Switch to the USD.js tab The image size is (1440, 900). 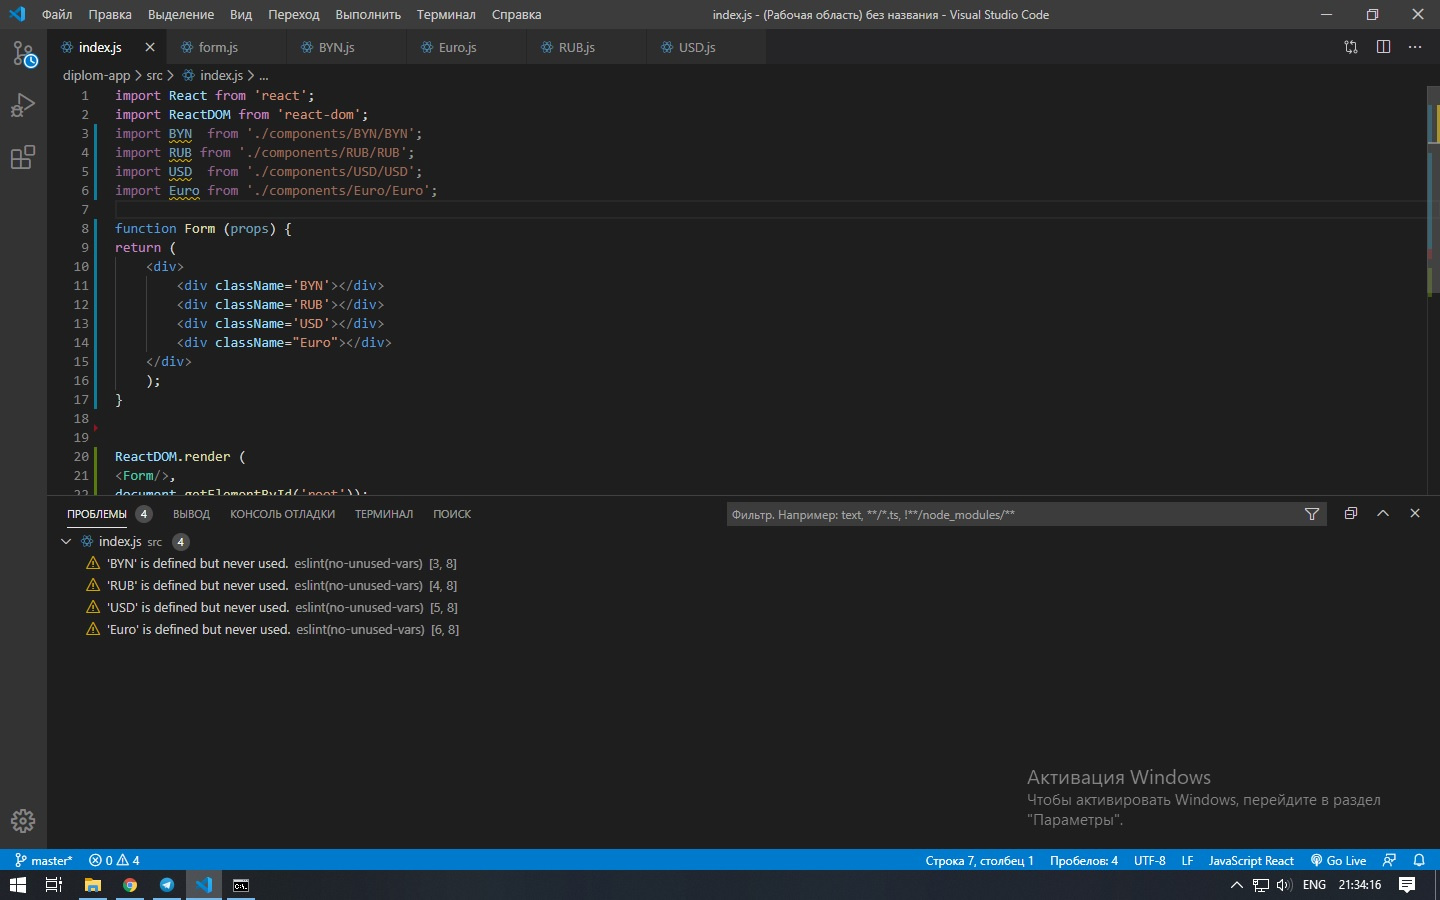[x=706, y=47]
